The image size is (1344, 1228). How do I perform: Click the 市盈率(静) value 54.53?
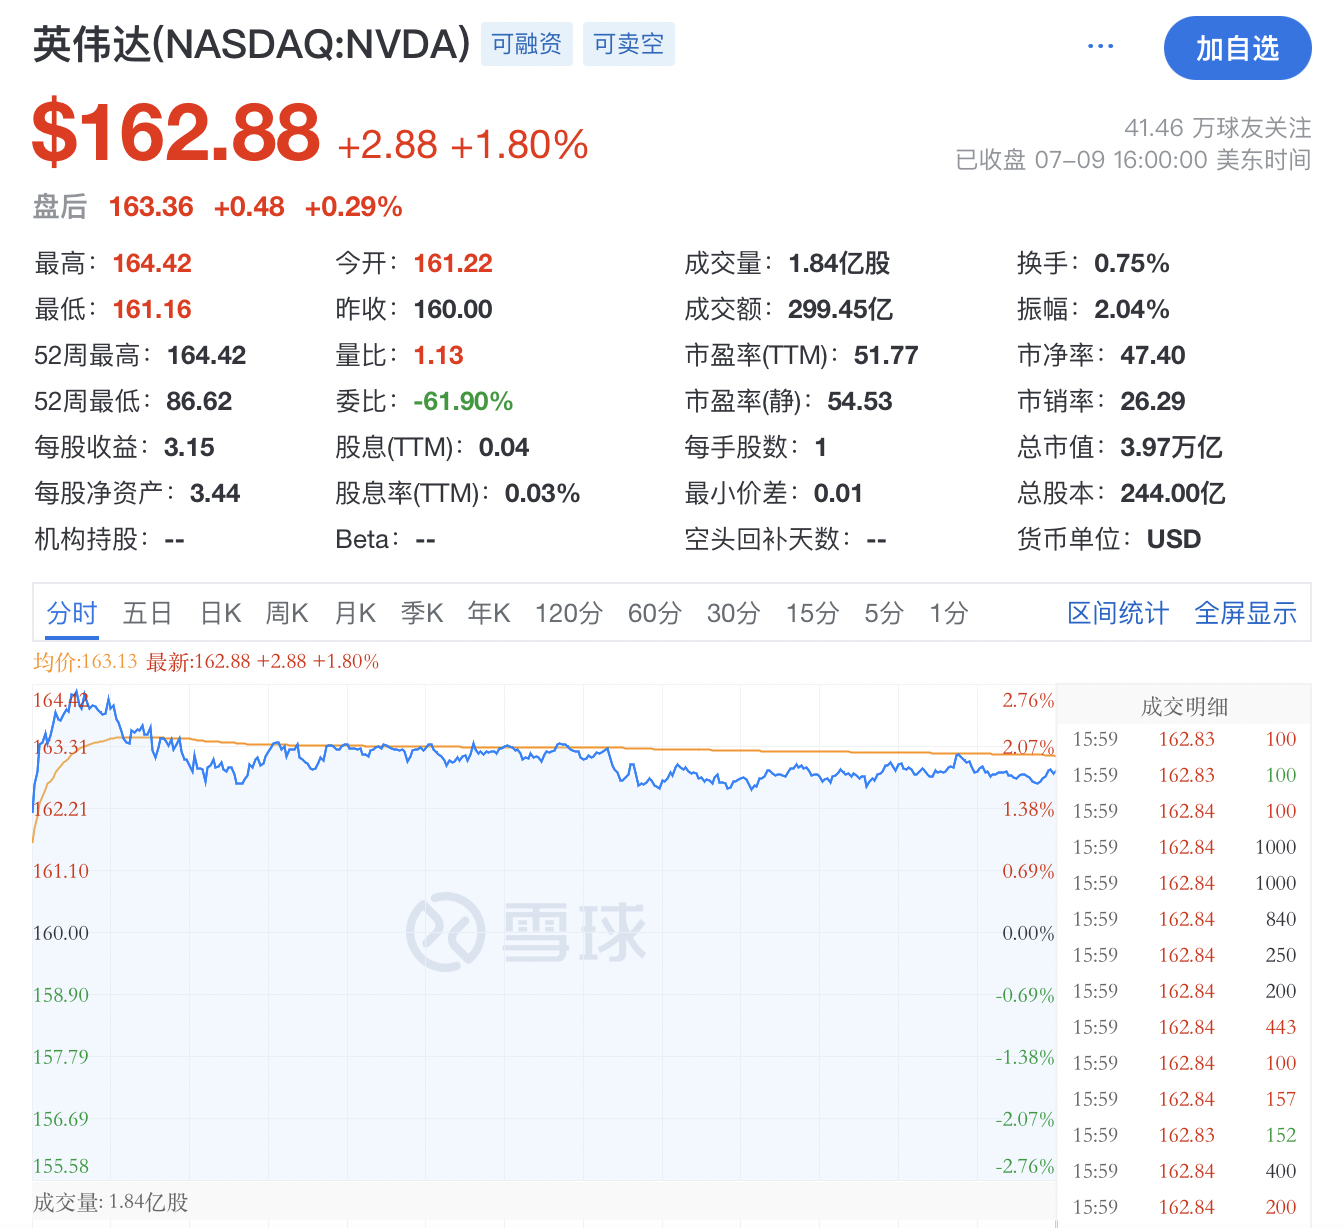pyautogui.click(x=860, y=401)
